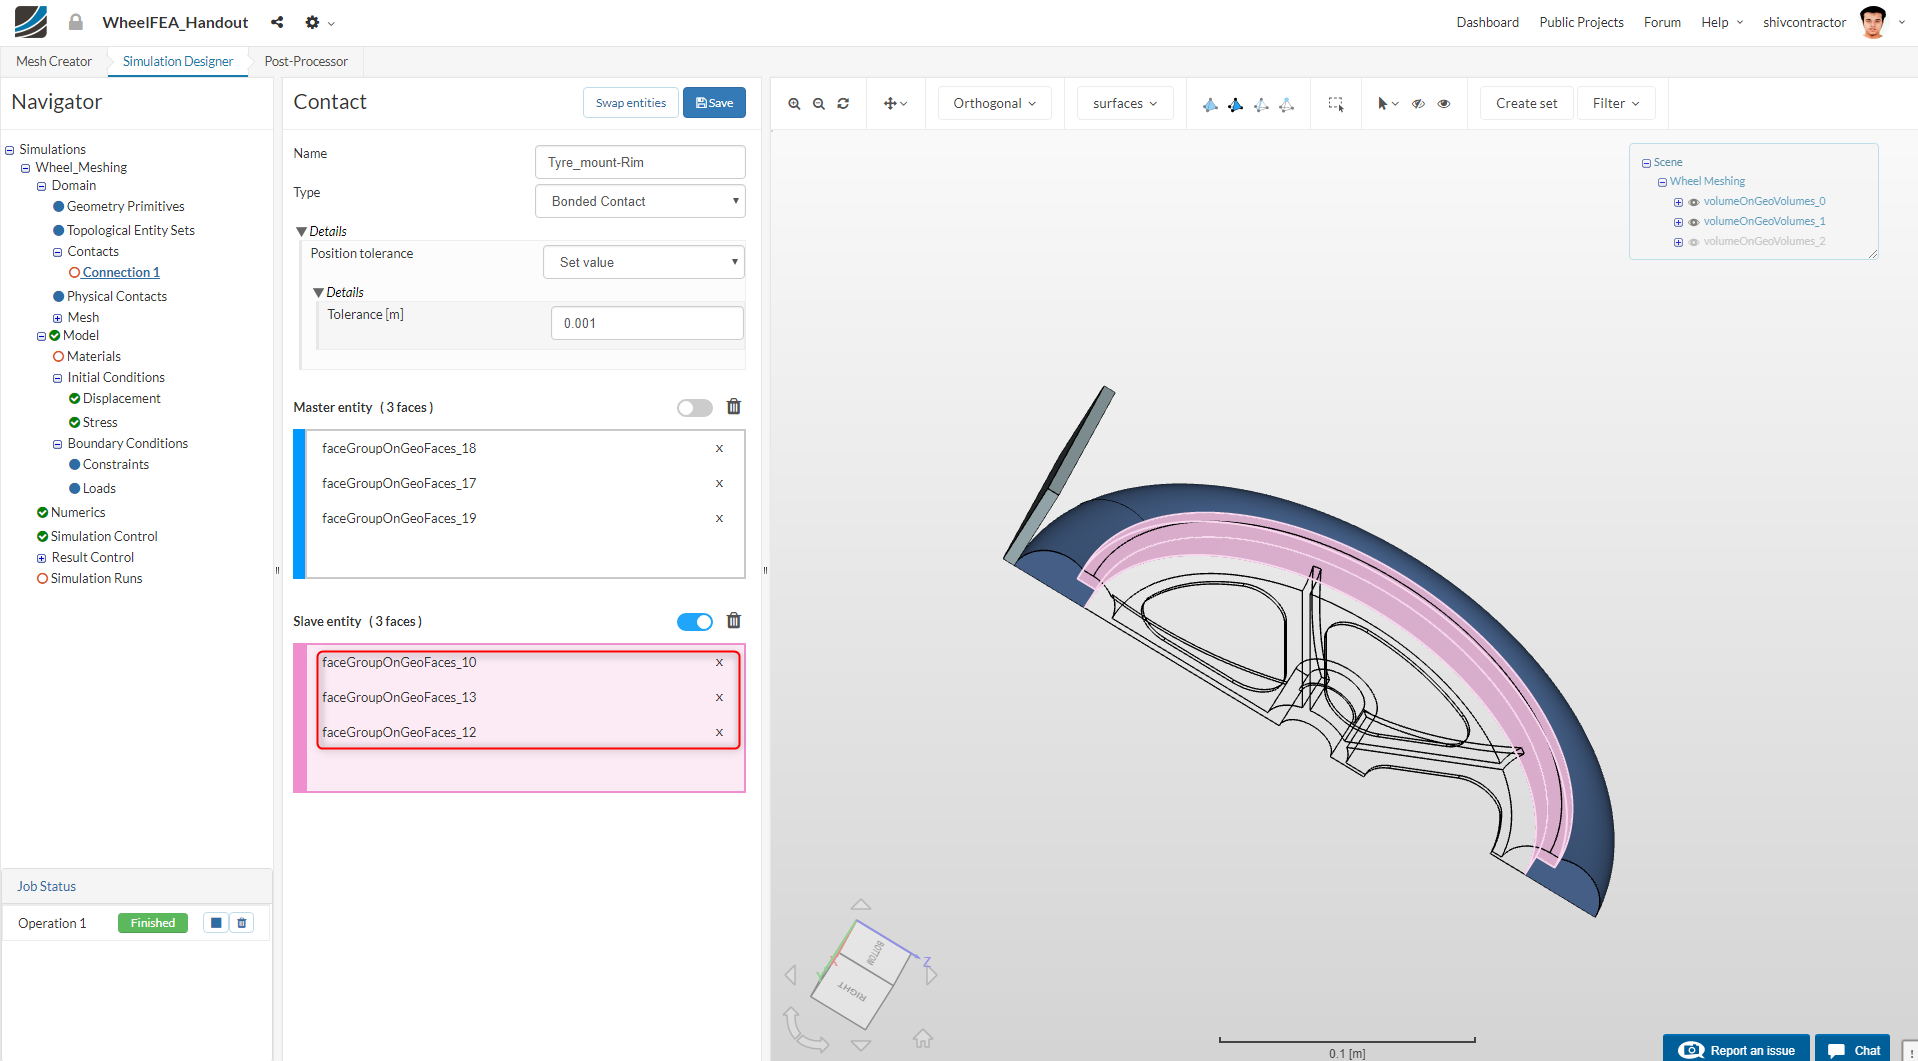Open the Orthogonal projection dropdown

click(995, 103)
